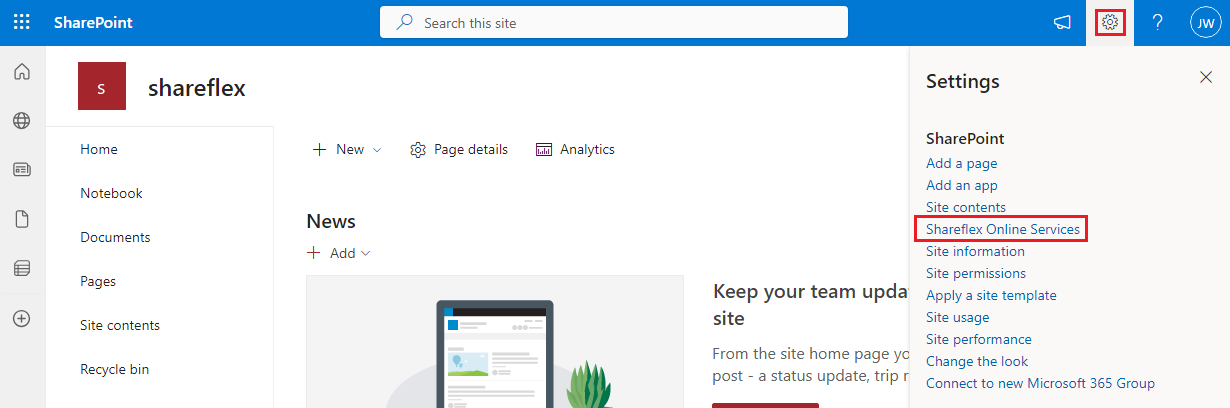Viewport: 1230px width, 408px height.
Task: Click Site contents link in Settings panel
Action: point(966,207)
